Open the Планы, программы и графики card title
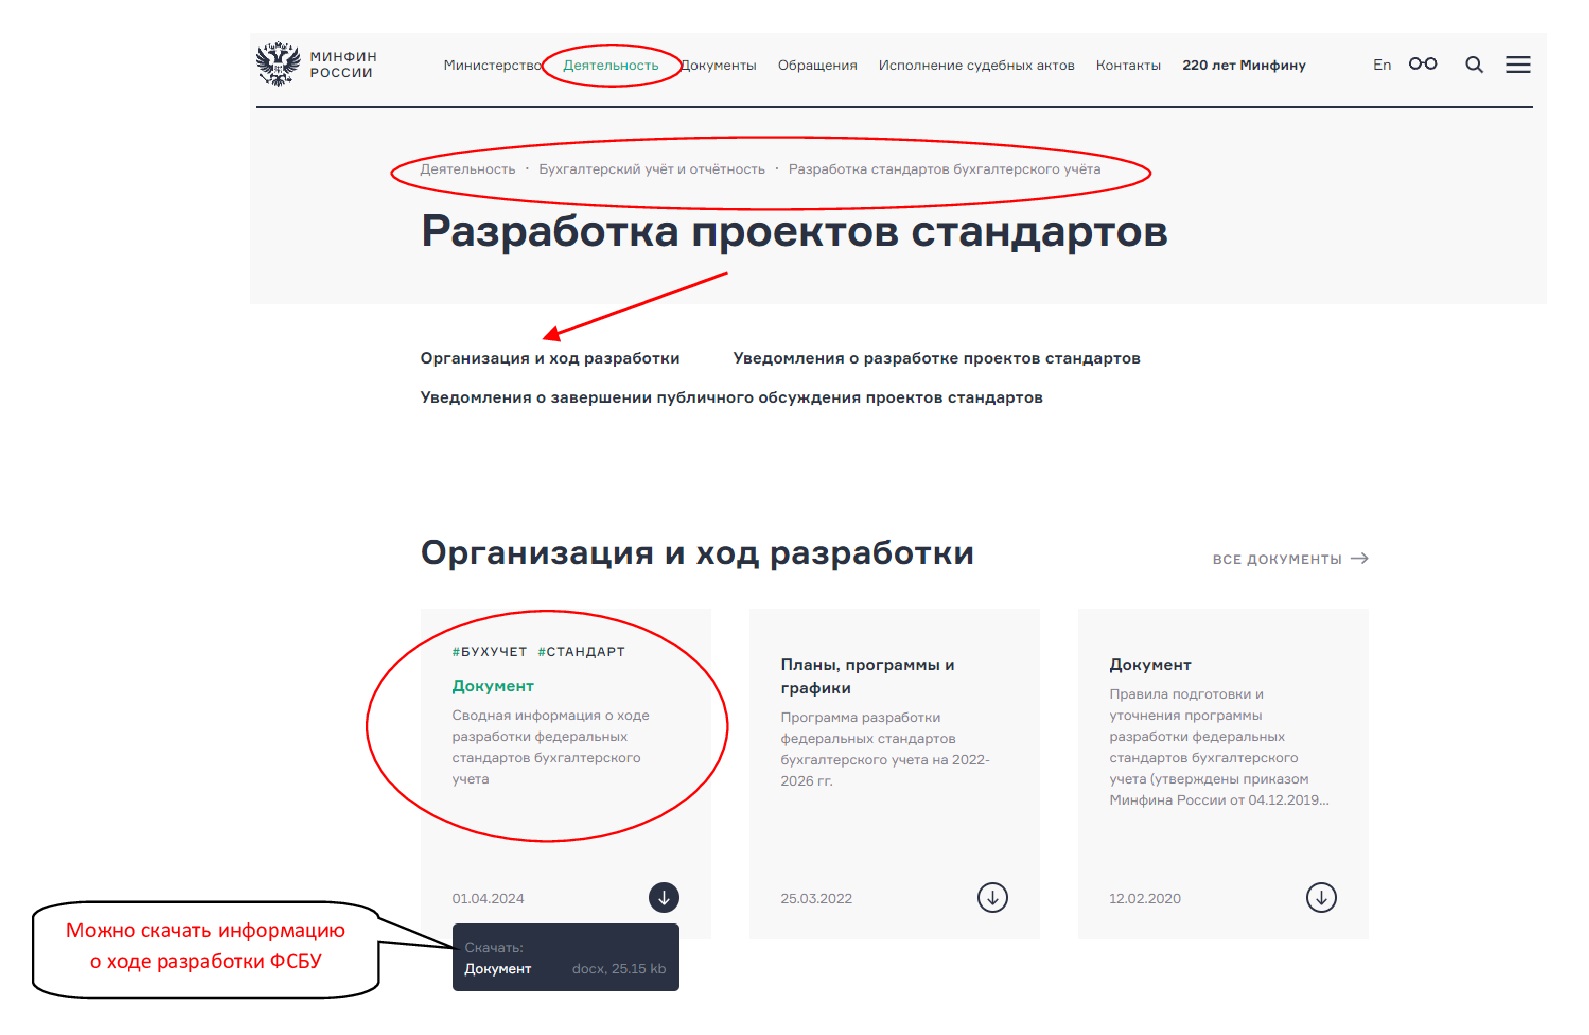 867,676
